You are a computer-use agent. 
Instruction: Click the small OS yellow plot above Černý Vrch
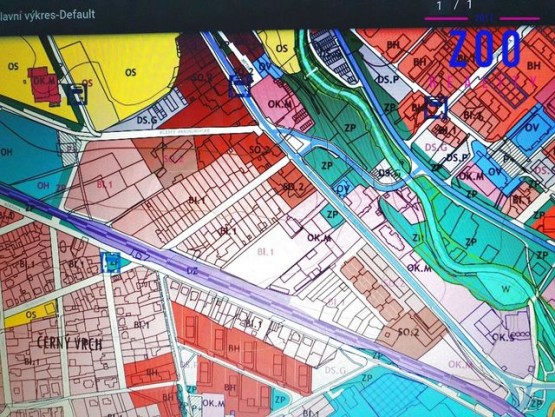[31, 315]
